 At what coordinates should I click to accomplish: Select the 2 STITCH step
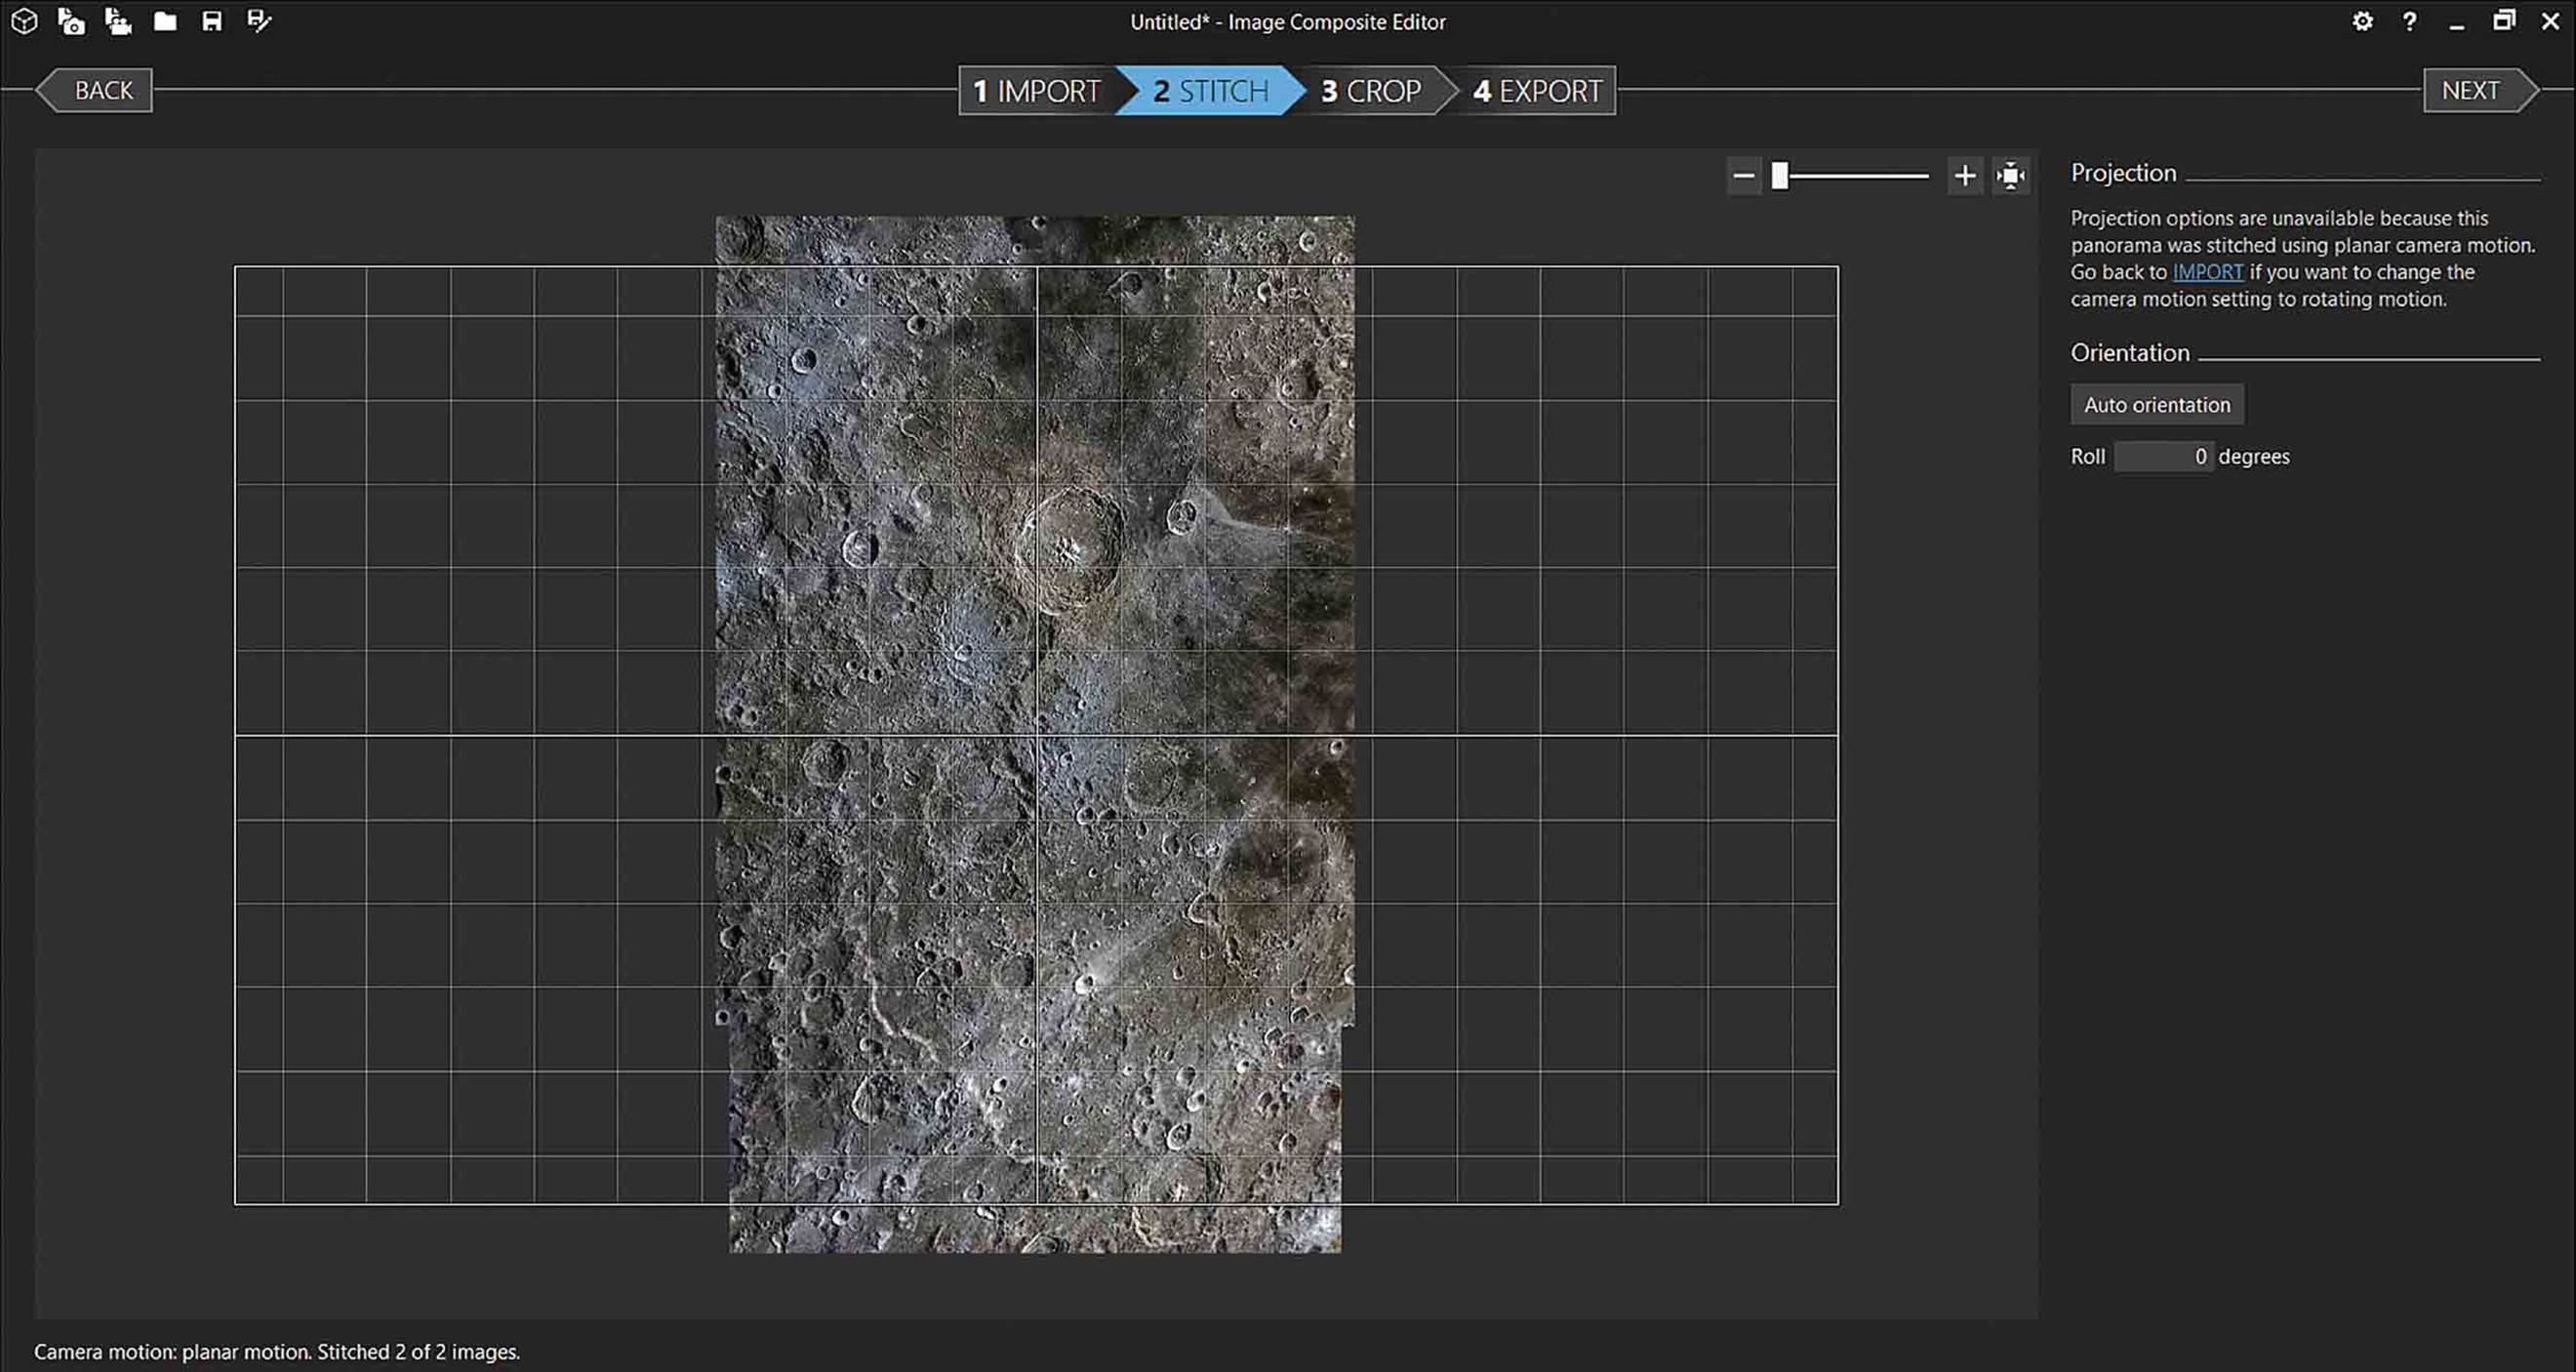[1210, 91]
